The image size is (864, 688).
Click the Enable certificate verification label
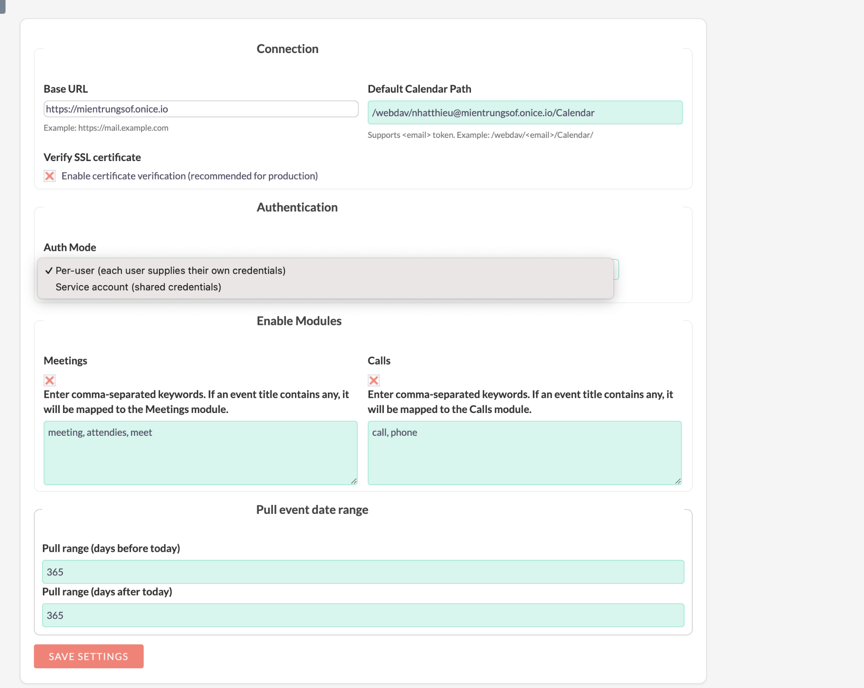click(x=189, y=176)
